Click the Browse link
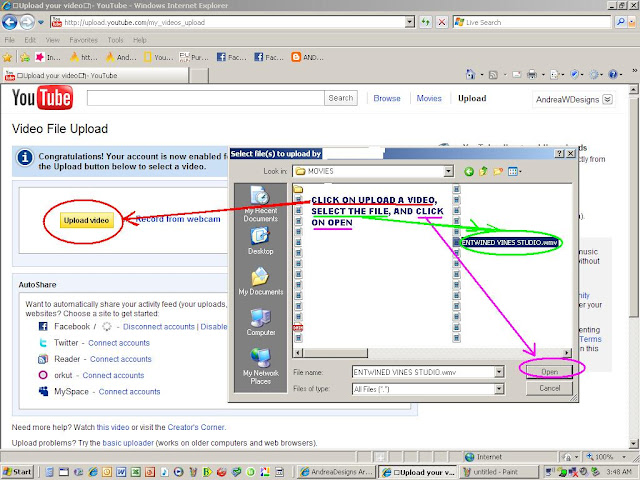 (387, 98)
